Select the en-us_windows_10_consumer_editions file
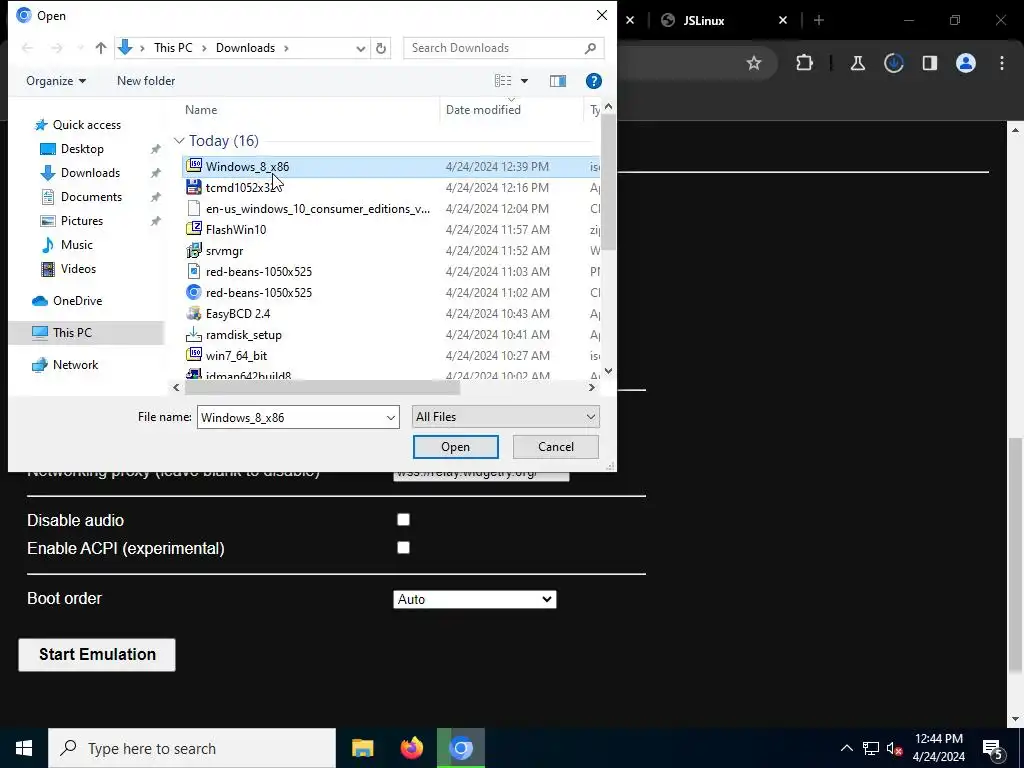The image size is (1024, 768). (x=317, y=208)
